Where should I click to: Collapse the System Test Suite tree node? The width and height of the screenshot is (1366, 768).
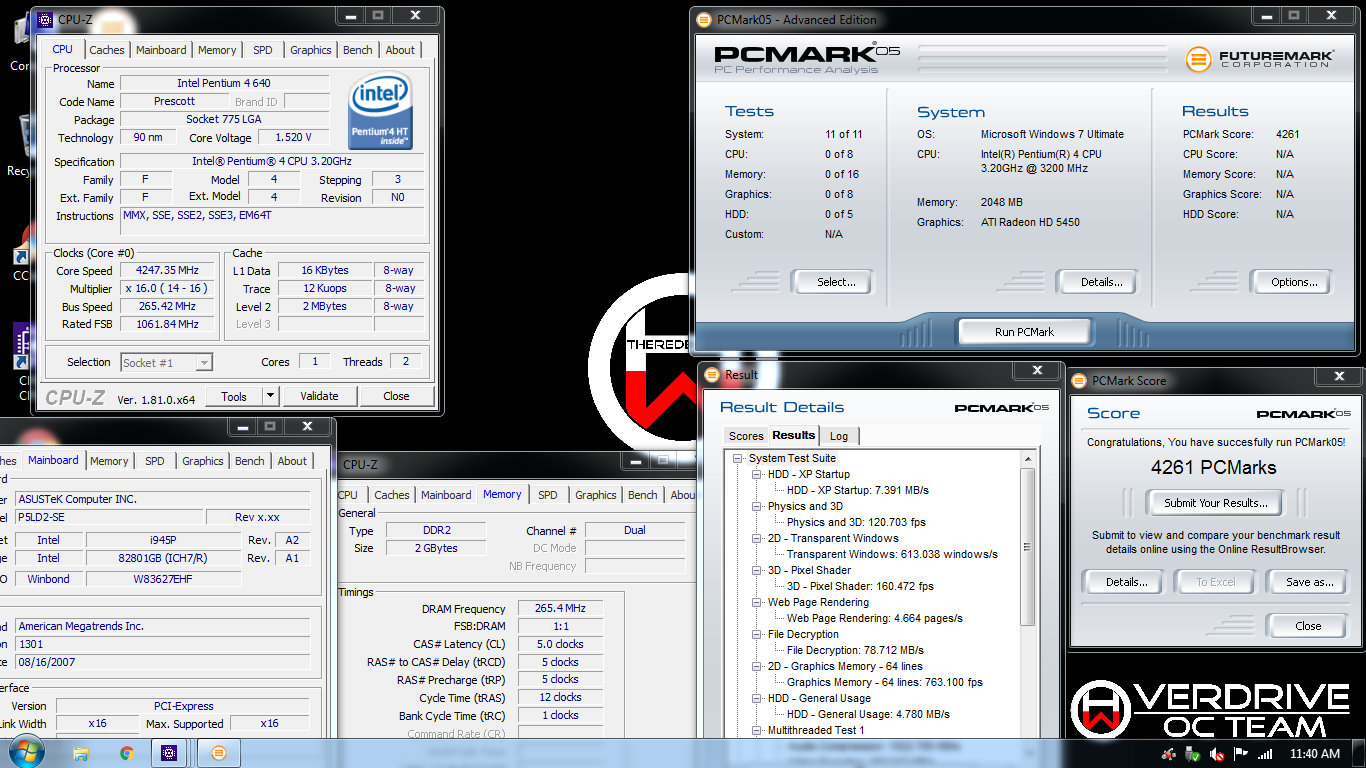coord(739,458)
